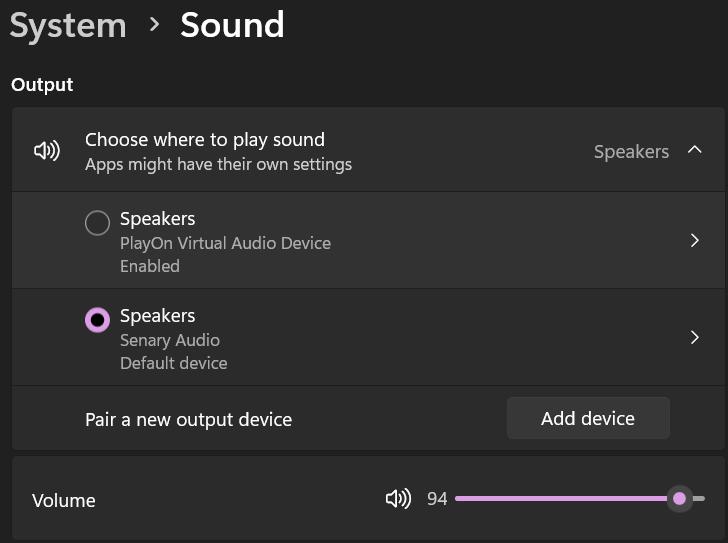Open Senary Audio speaker properties arrow
The width and height of the screenshot is (728, 543).
click(695, 338)
